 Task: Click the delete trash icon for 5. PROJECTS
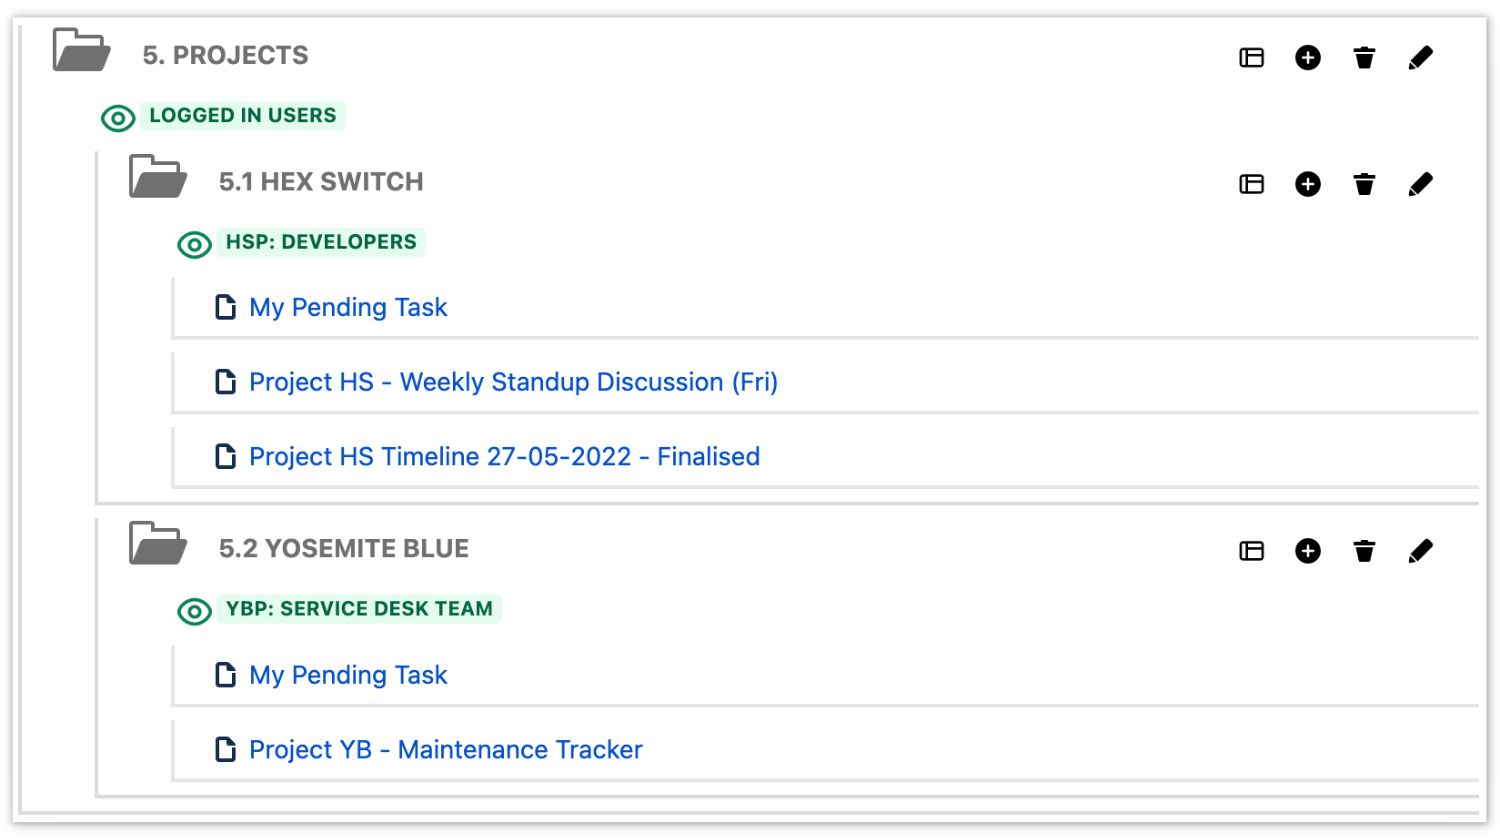pyautogui.click(x=1364, y=57)
